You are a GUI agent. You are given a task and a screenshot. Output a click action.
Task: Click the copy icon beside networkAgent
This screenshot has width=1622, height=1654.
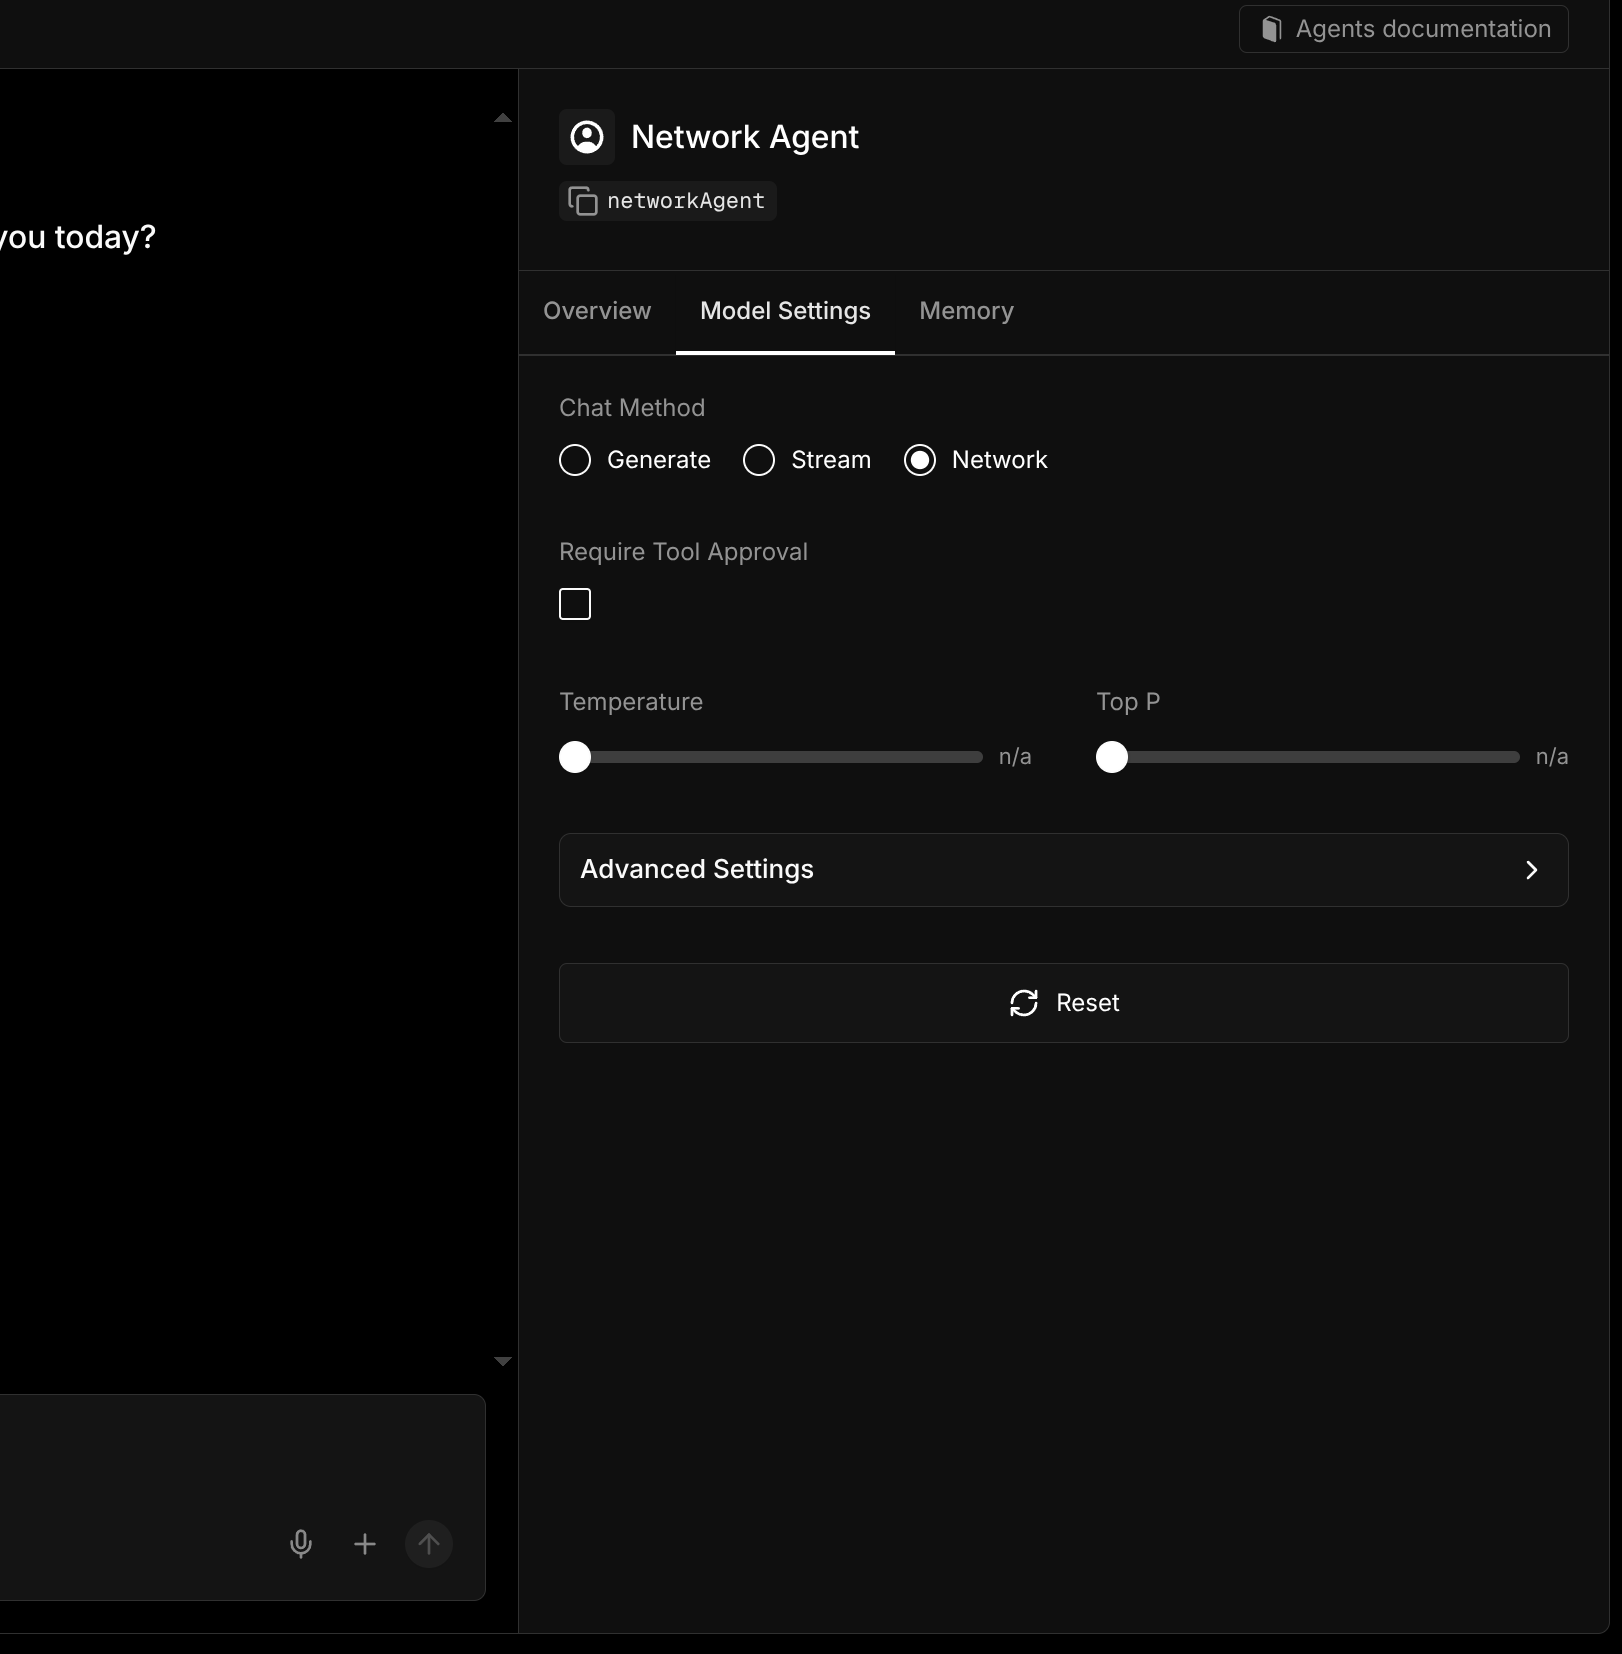coord(583,201)
